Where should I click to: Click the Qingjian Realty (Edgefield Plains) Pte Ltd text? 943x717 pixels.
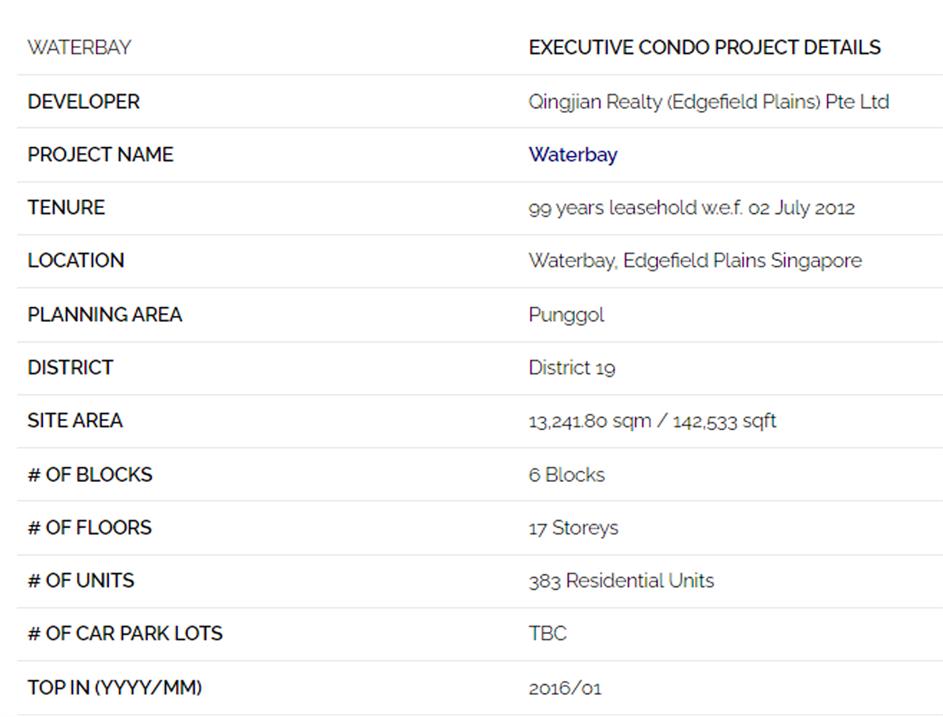(x=708, y=102)
